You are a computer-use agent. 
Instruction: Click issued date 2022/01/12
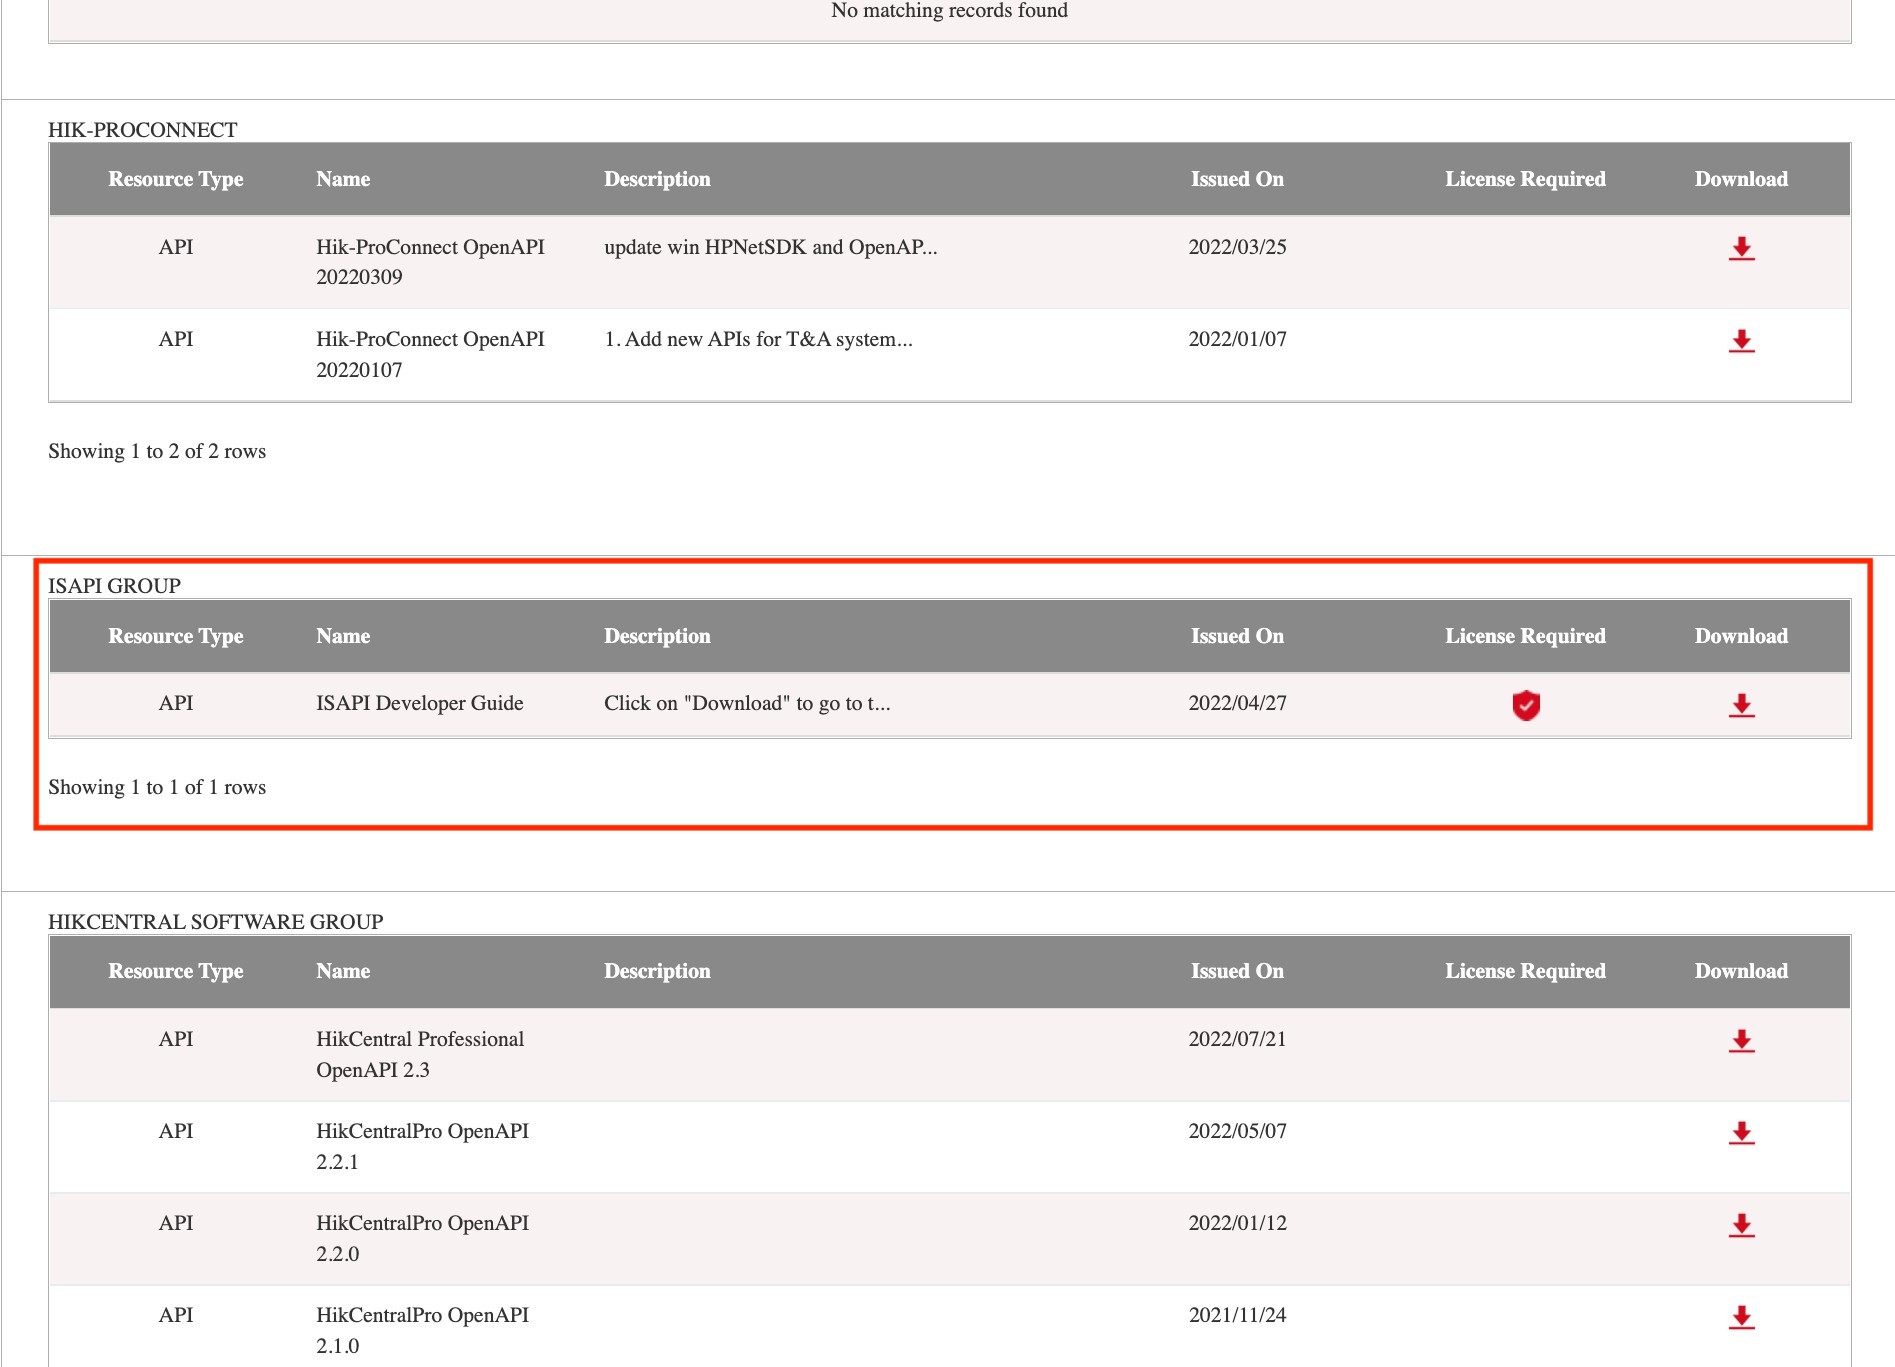pos(1237,1223)
